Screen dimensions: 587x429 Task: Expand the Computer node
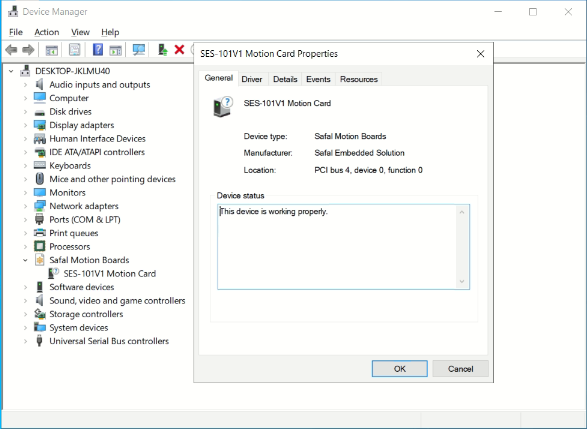click(x=25, y=98)
